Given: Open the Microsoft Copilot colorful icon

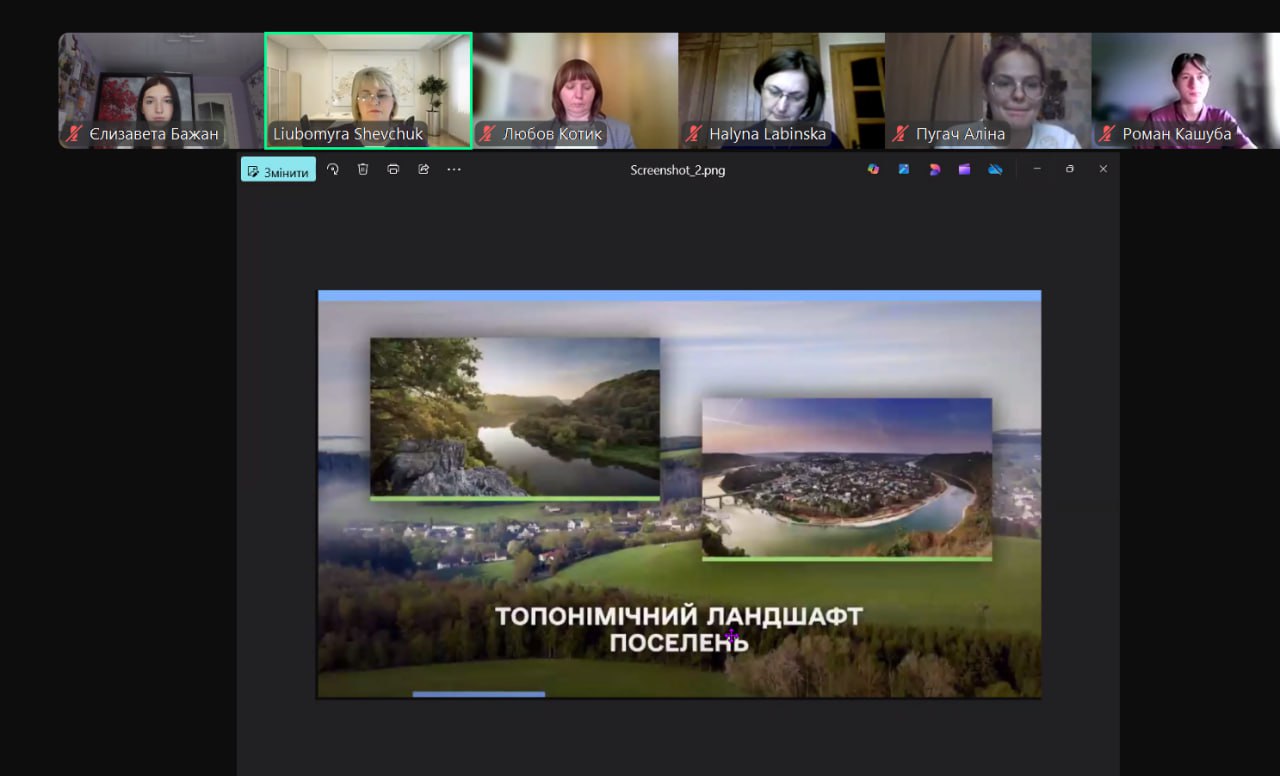Looking at the screenshot, I should [873, 170].
